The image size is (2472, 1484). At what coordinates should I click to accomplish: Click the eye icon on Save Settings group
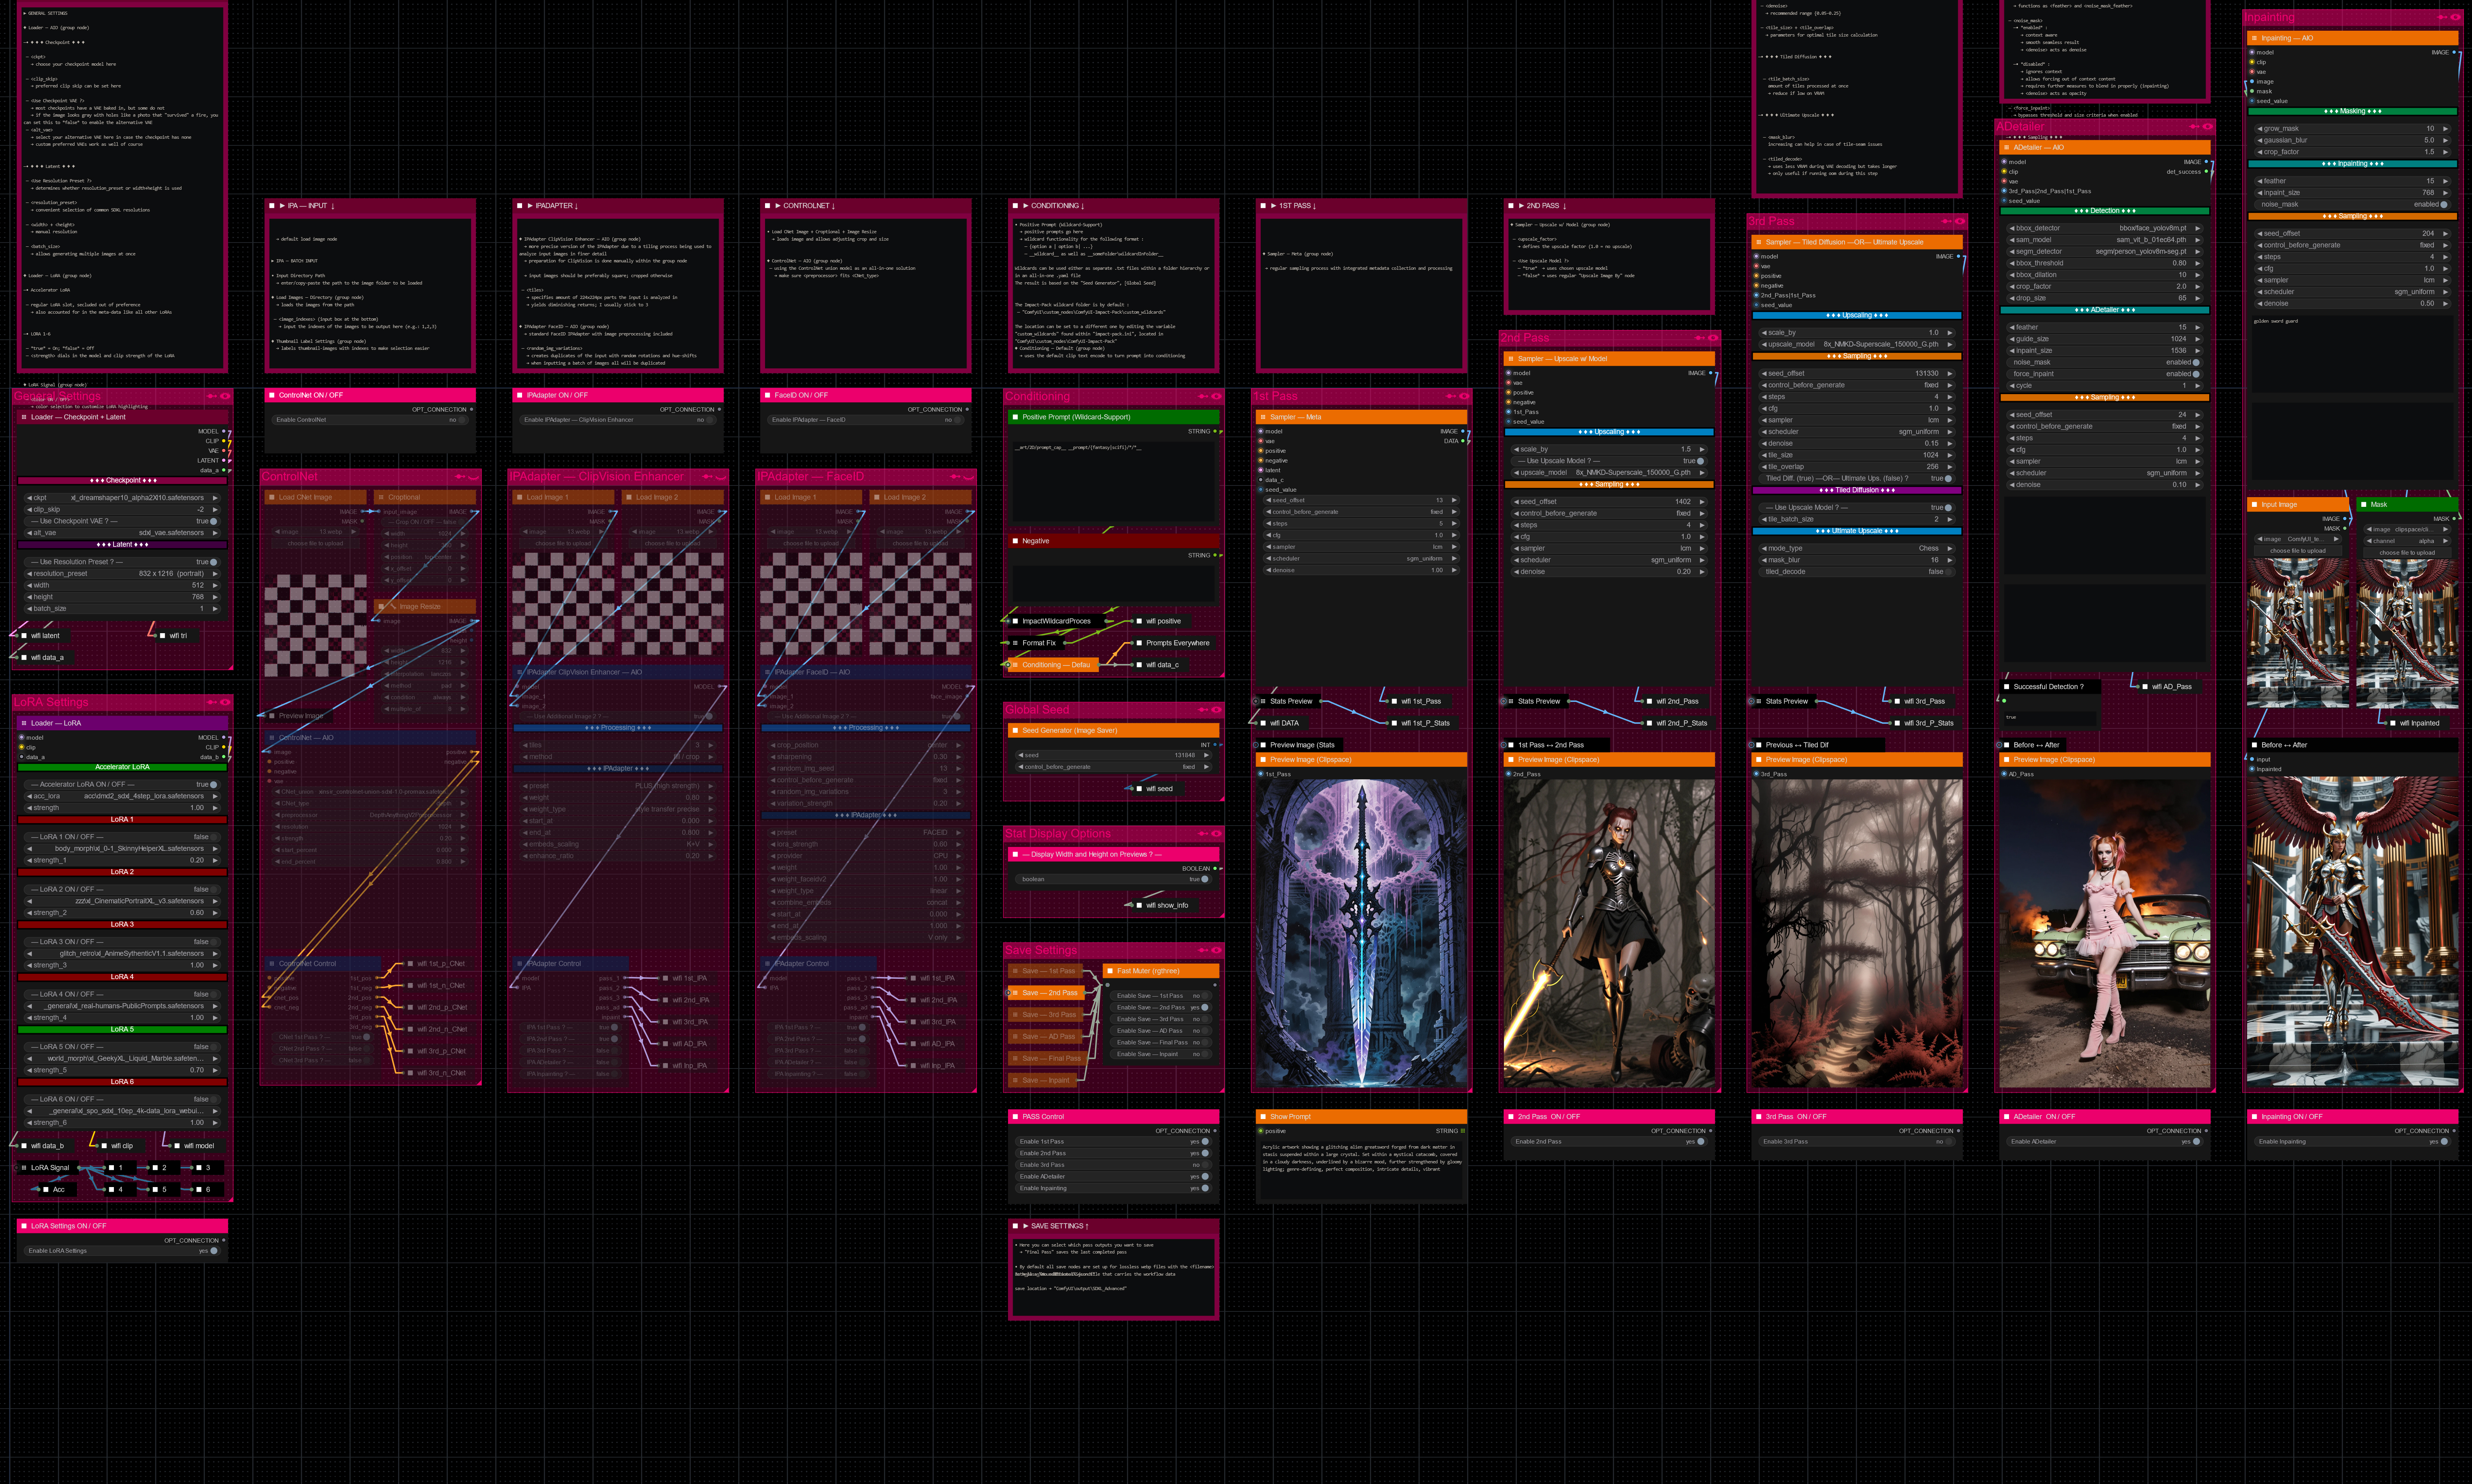[1216, 950]
